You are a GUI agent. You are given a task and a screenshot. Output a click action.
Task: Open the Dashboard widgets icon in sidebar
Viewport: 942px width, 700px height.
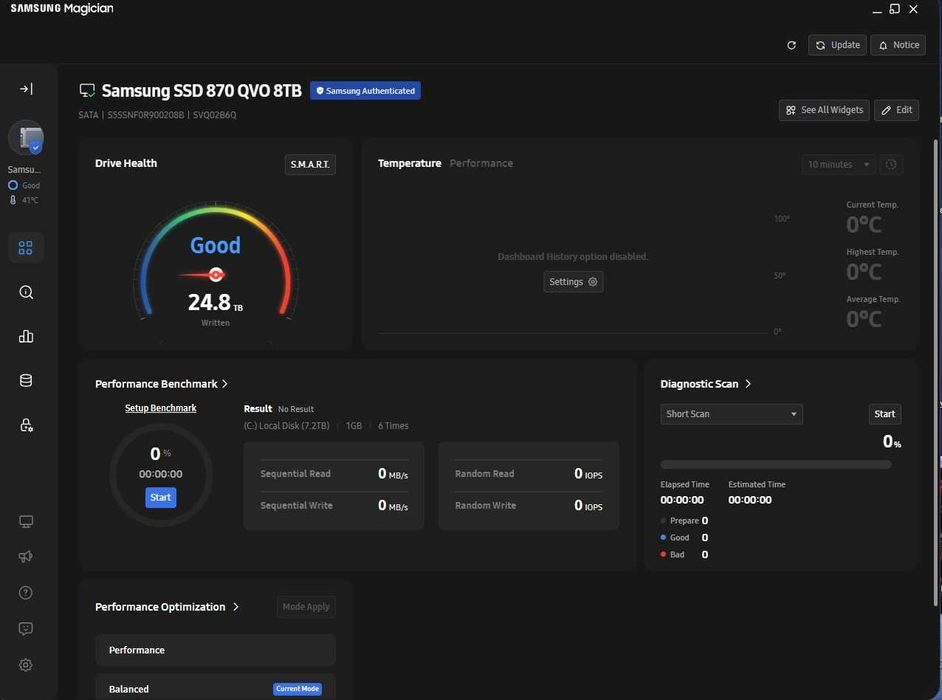[26, 248]
